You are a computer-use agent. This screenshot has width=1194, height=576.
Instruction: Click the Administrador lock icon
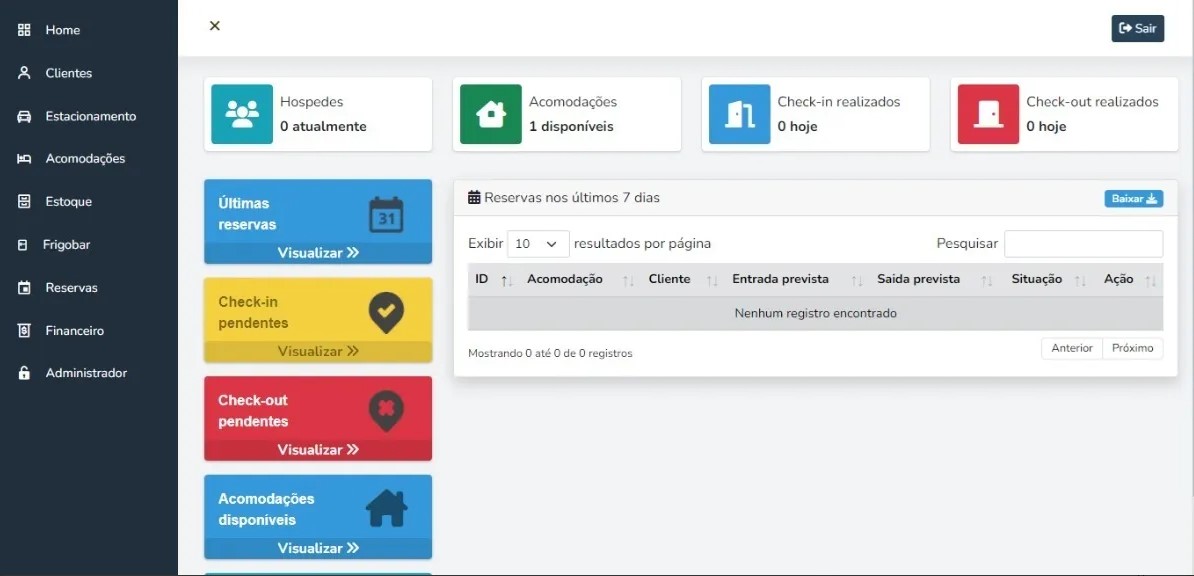coord(22,372)
